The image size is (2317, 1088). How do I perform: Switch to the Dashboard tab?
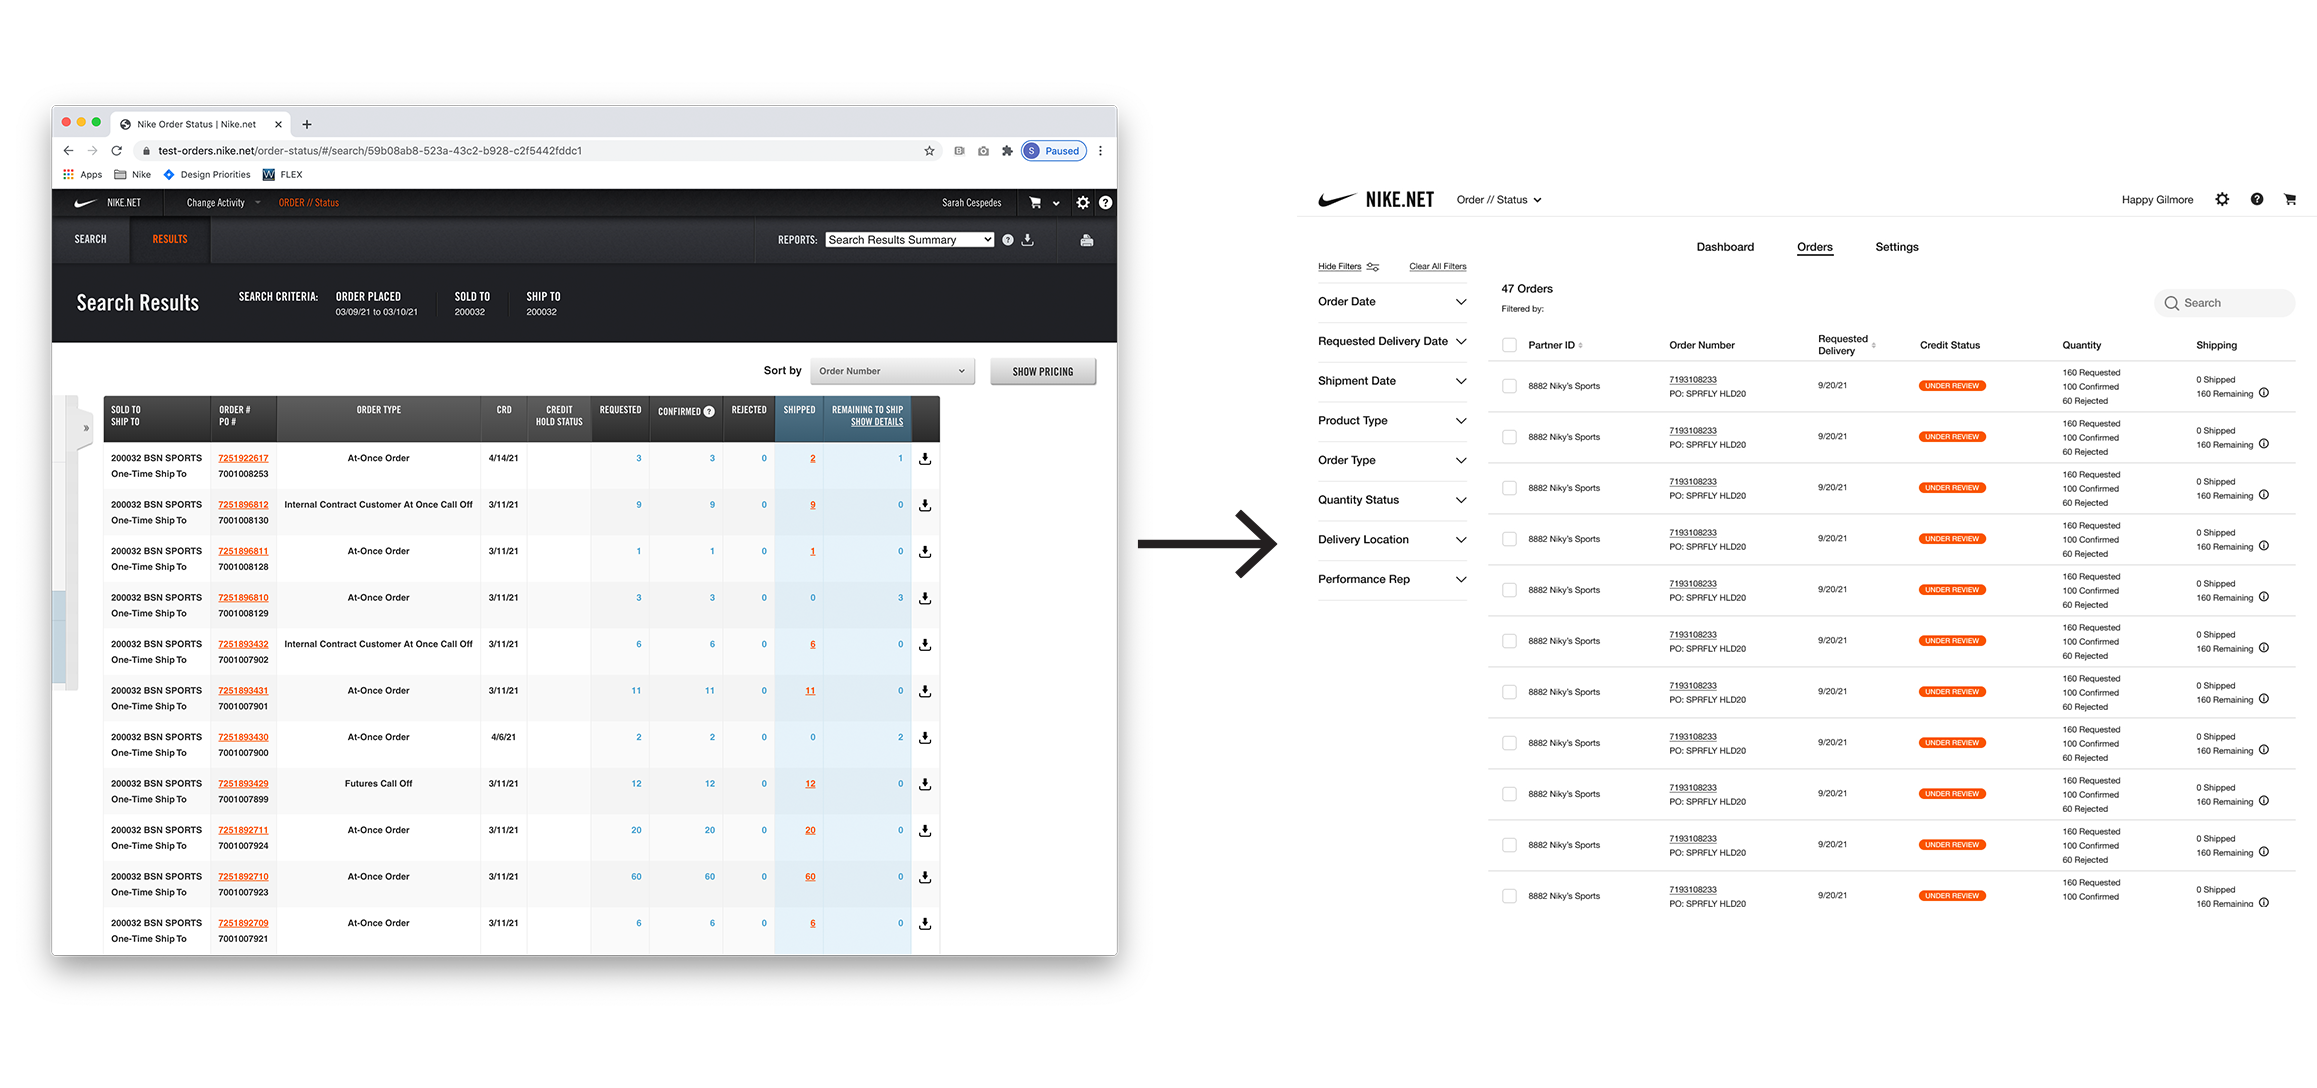pyautogui.click(x=1725, y=247)
